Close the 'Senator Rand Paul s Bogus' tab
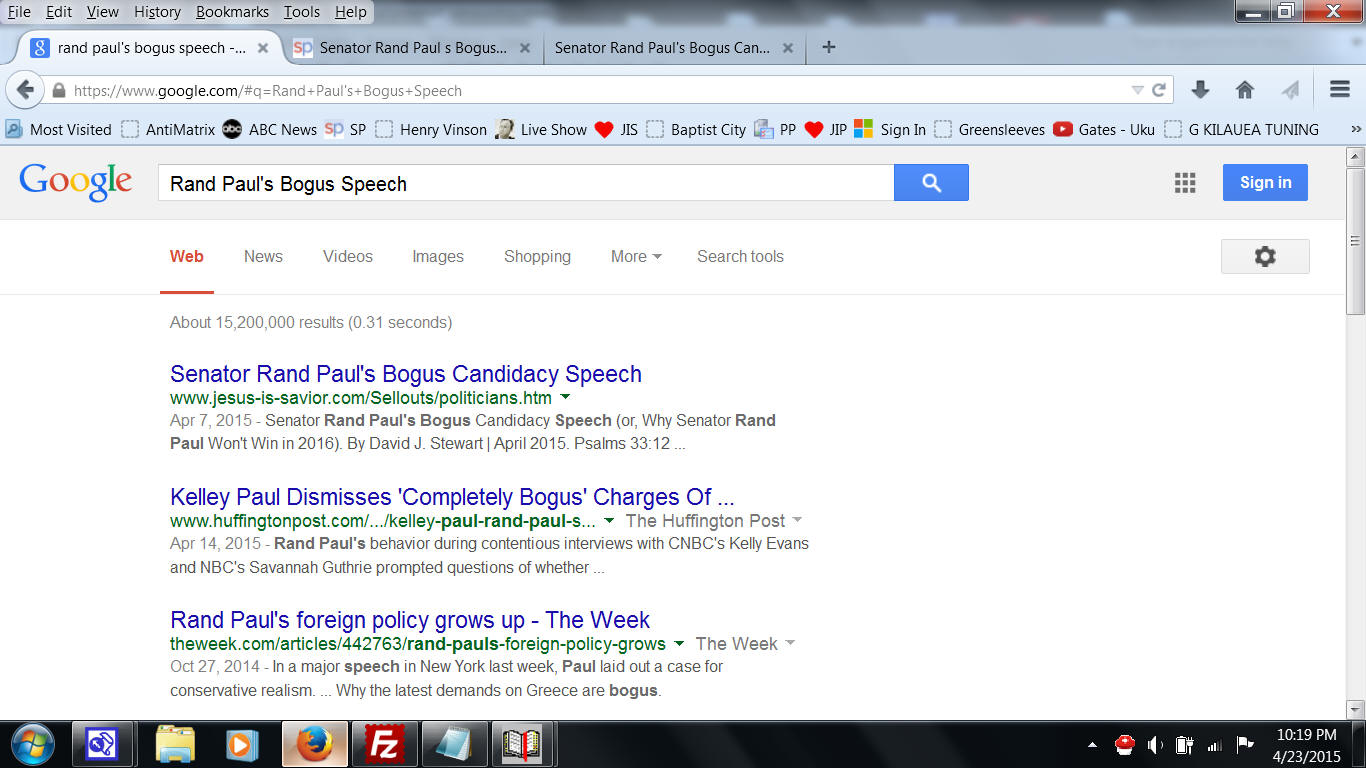Image resolution: width=1366 pixels, height=768 pixels. point(526,48)
